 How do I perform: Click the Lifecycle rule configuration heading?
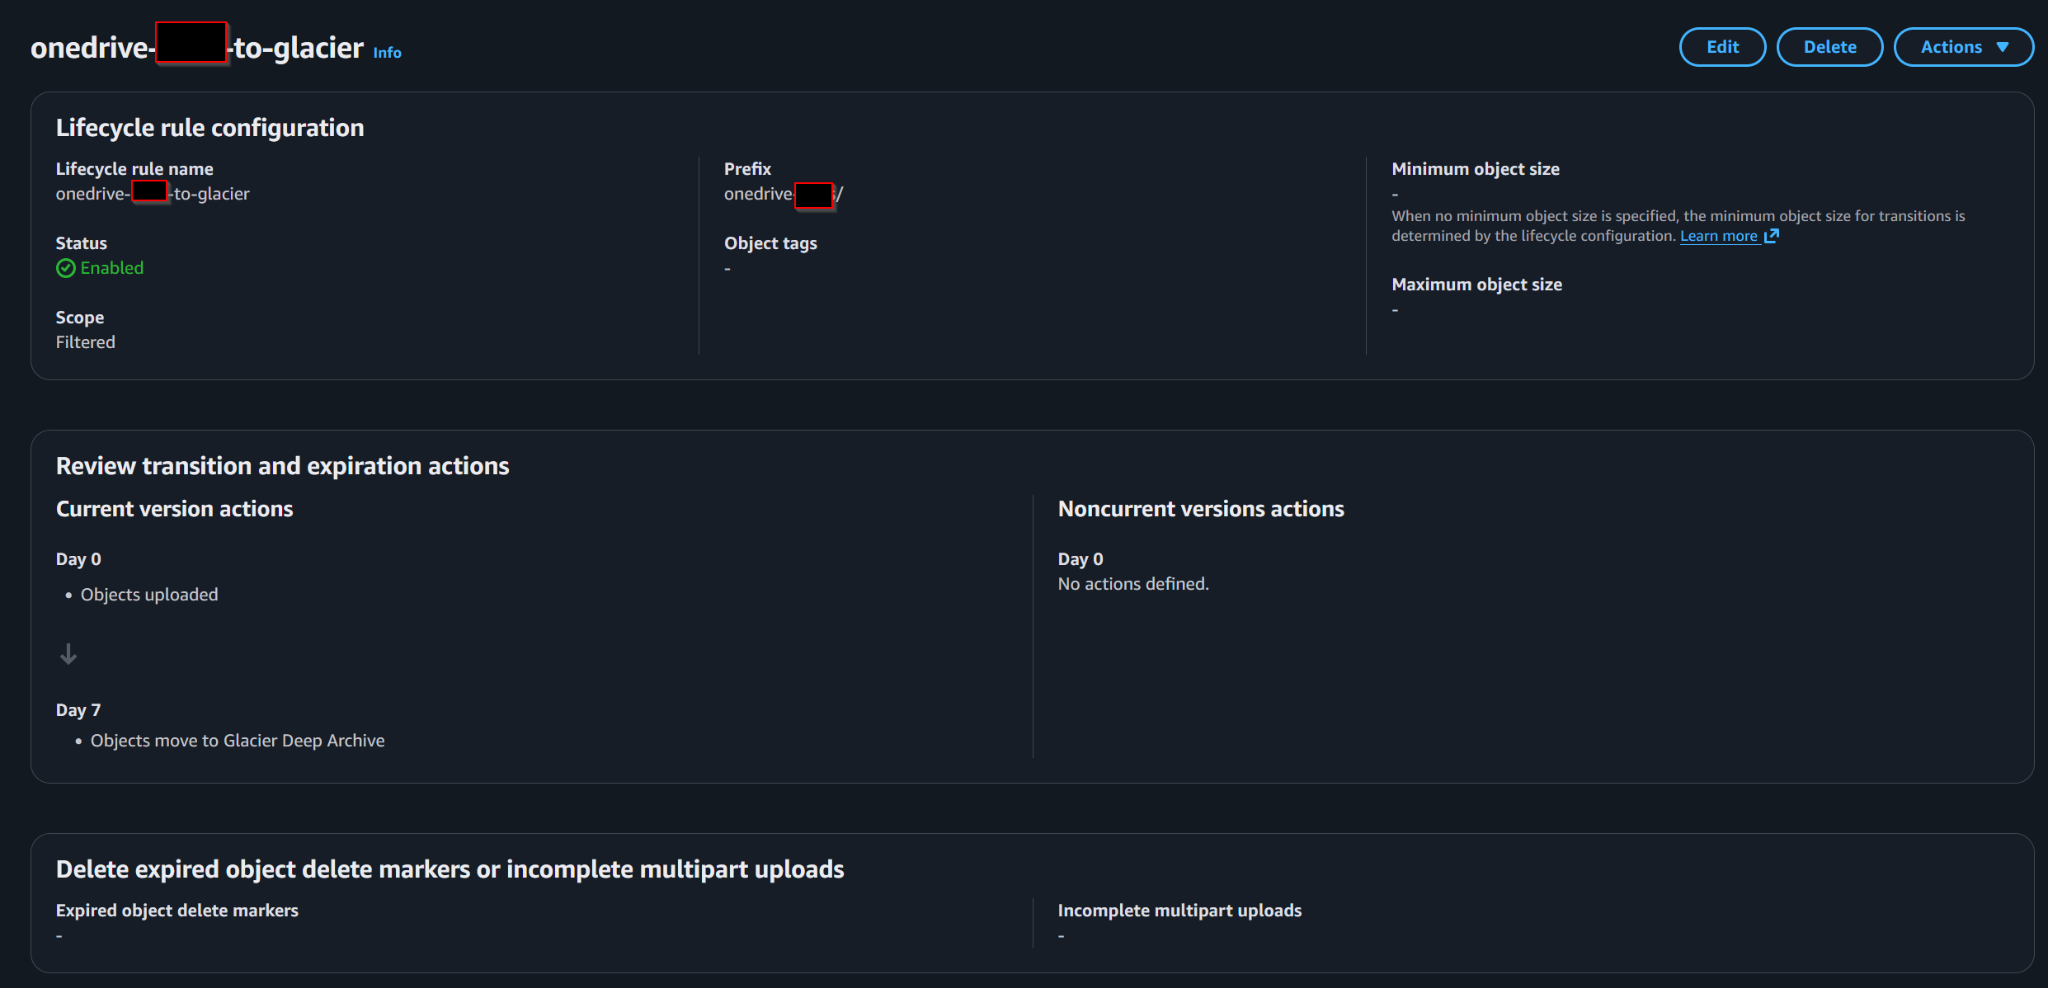click(x=210, y=128)
